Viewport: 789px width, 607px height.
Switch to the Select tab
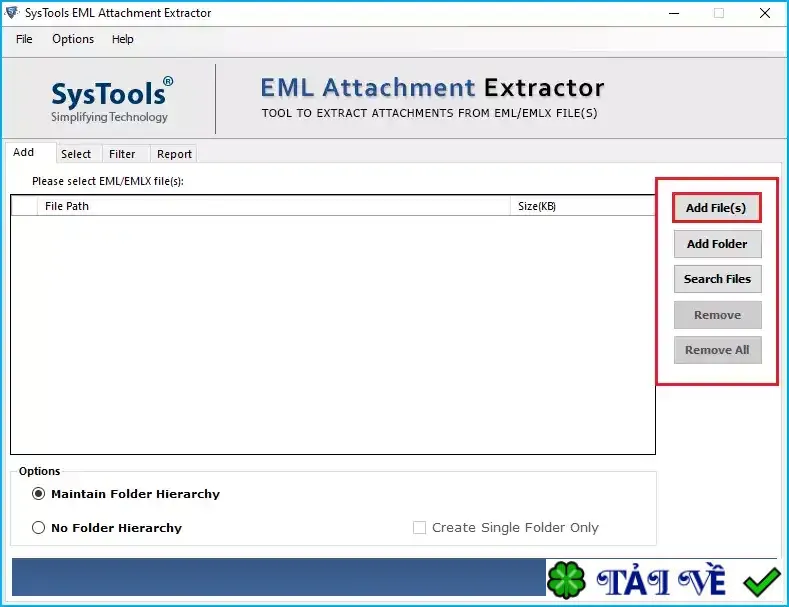click(76, 154)
